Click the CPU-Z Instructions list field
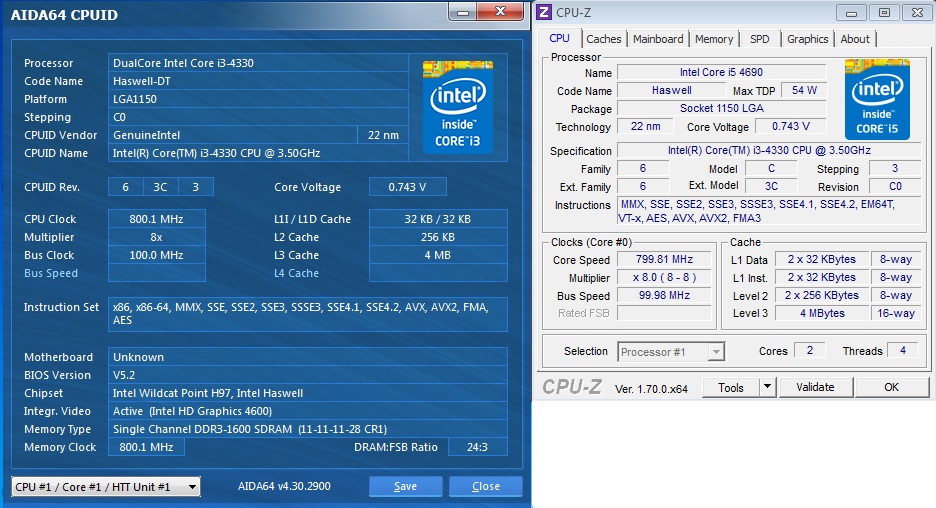Image resolution: width=936 pixels, height=508 pixels. pos(769,211)
